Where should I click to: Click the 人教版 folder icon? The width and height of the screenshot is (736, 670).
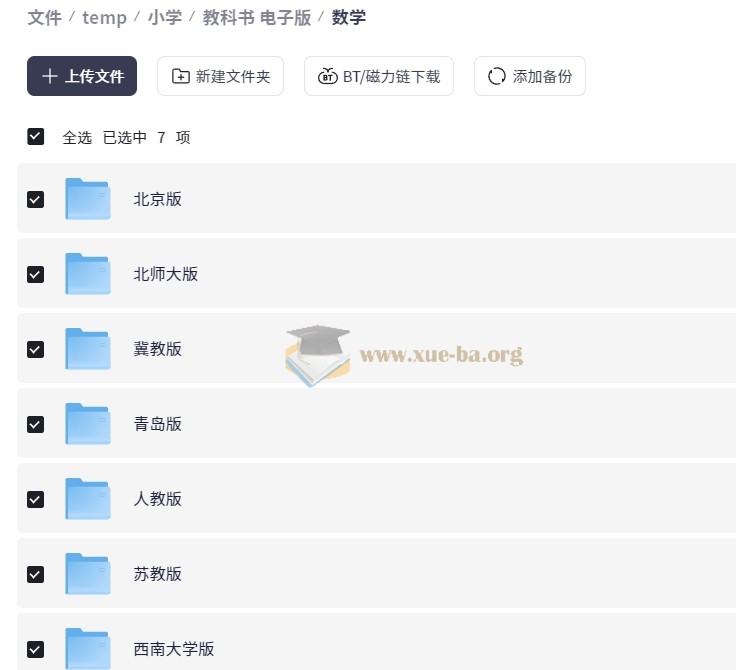[88, 499]
